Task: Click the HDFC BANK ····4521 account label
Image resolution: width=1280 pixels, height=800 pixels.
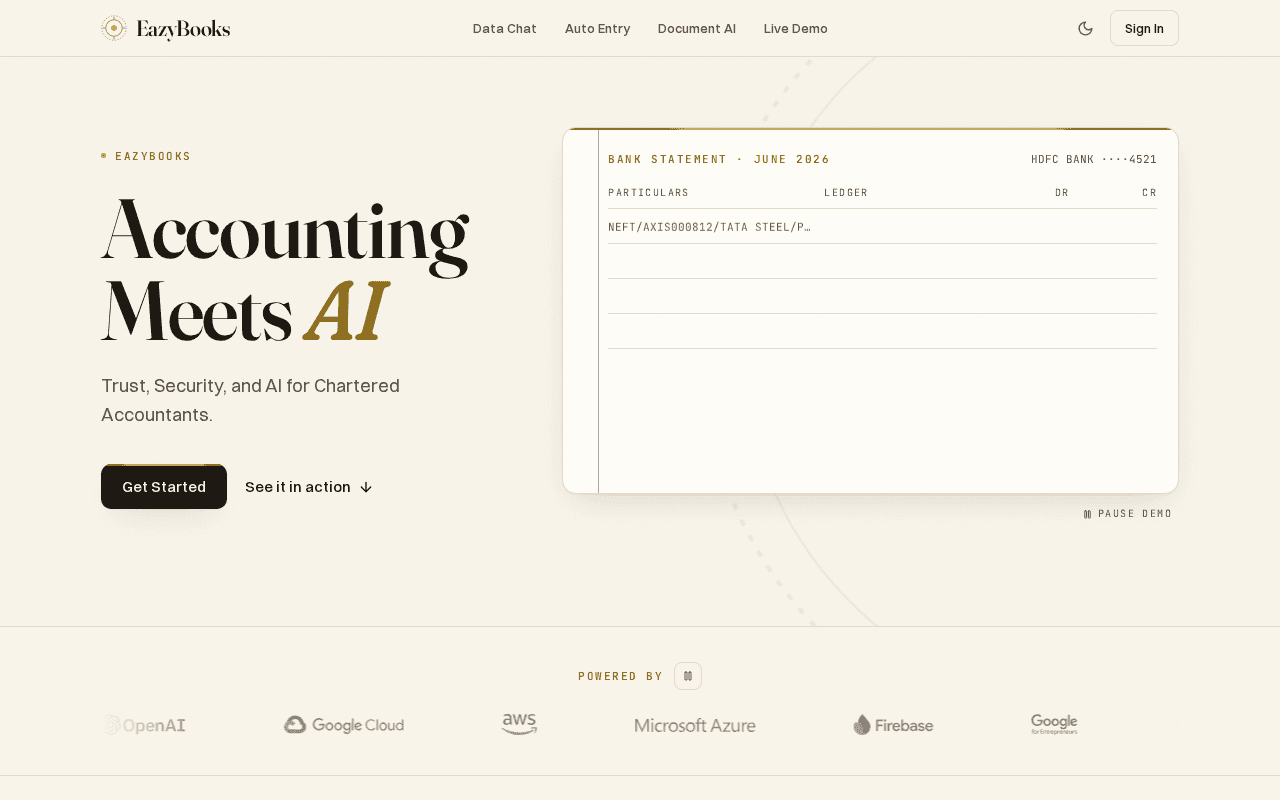Action: (1094, 159)
